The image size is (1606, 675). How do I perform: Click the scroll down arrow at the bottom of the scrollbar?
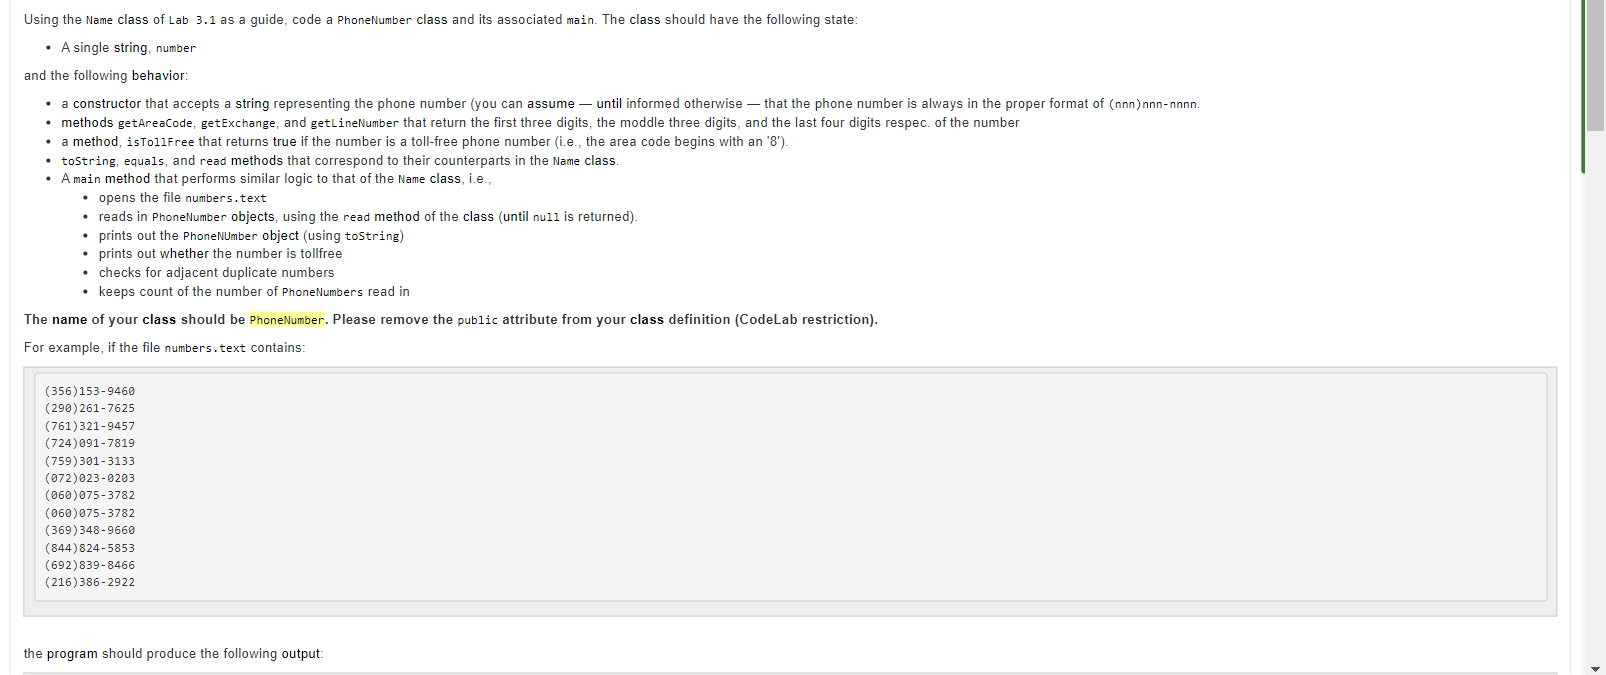click(x=1595, y=668)
